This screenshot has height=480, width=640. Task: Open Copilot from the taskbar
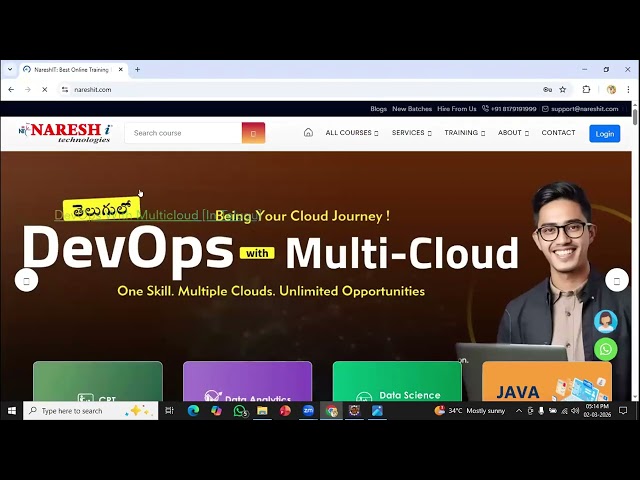click(216, 411)
